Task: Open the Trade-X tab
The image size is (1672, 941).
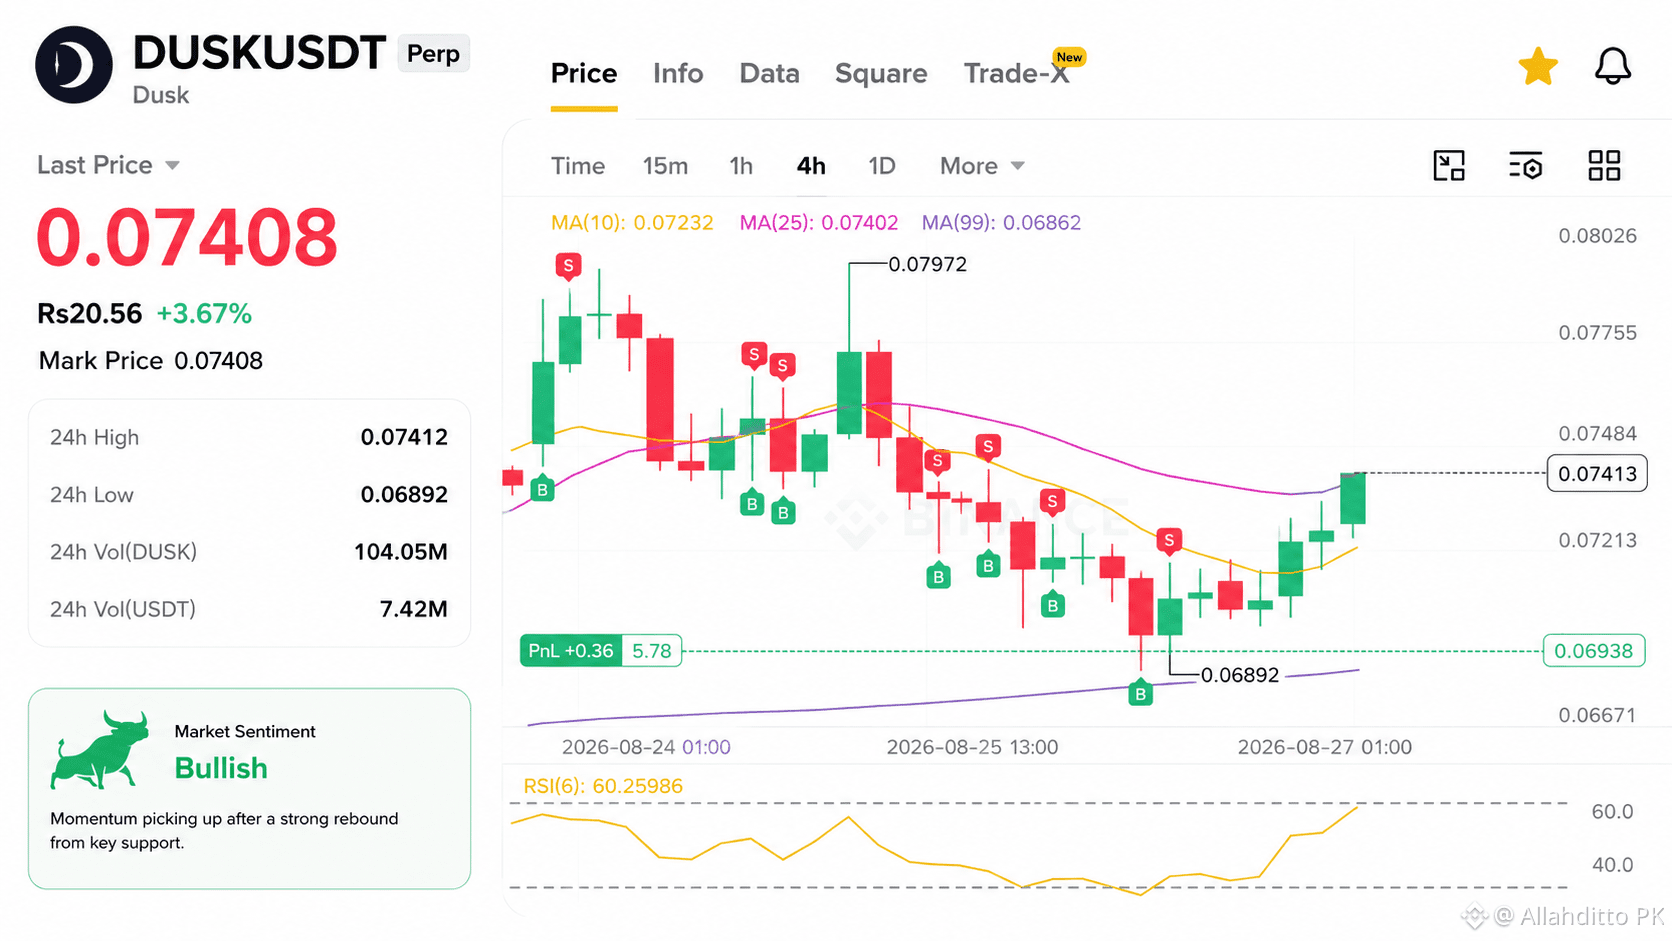Action: tap(1016, 73)
